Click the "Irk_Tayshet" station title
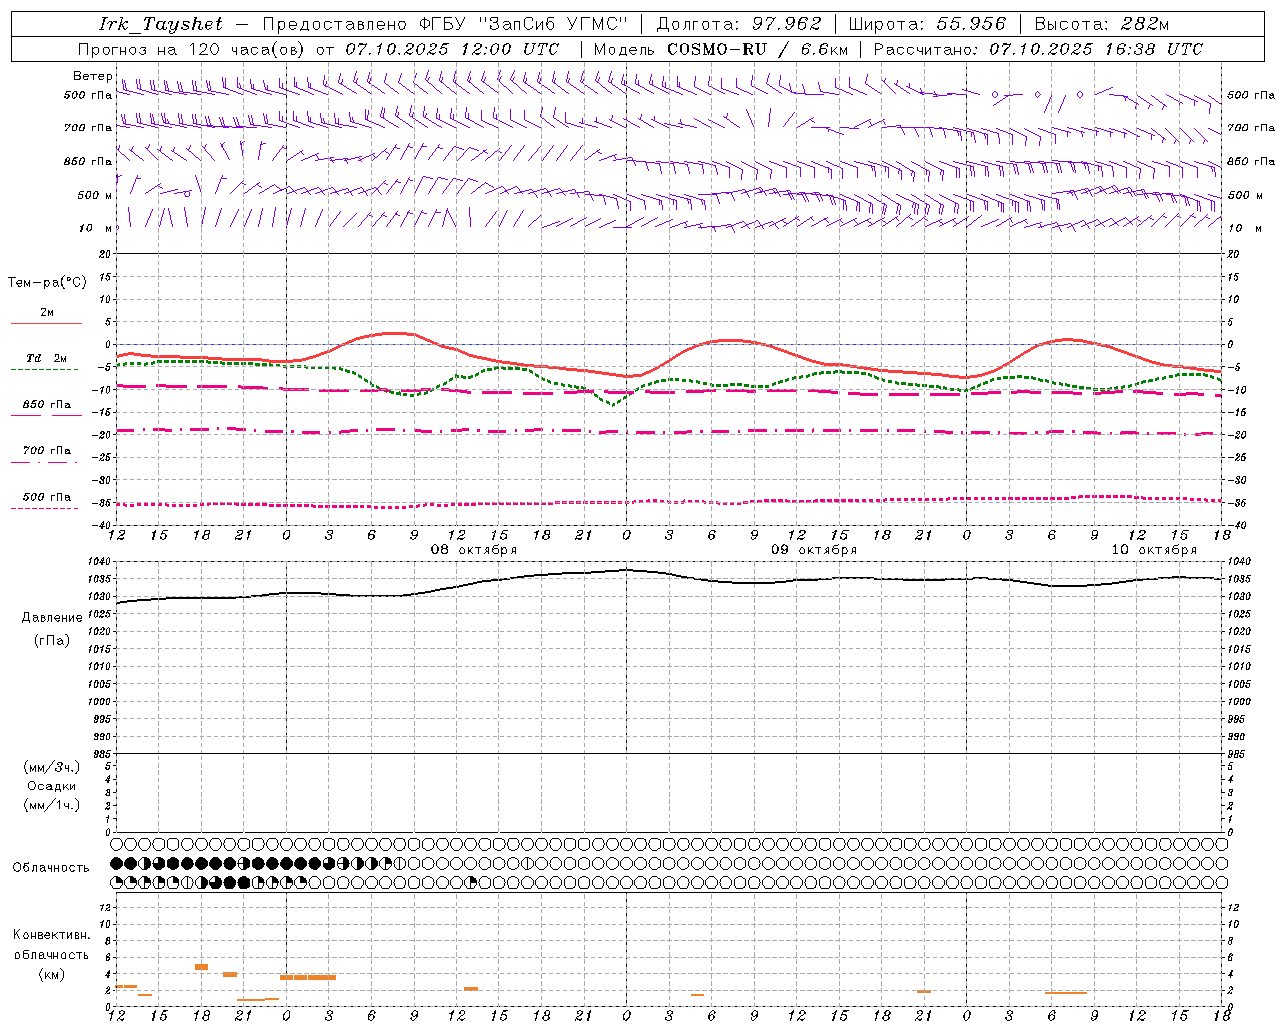 click(x=161, y=24)
